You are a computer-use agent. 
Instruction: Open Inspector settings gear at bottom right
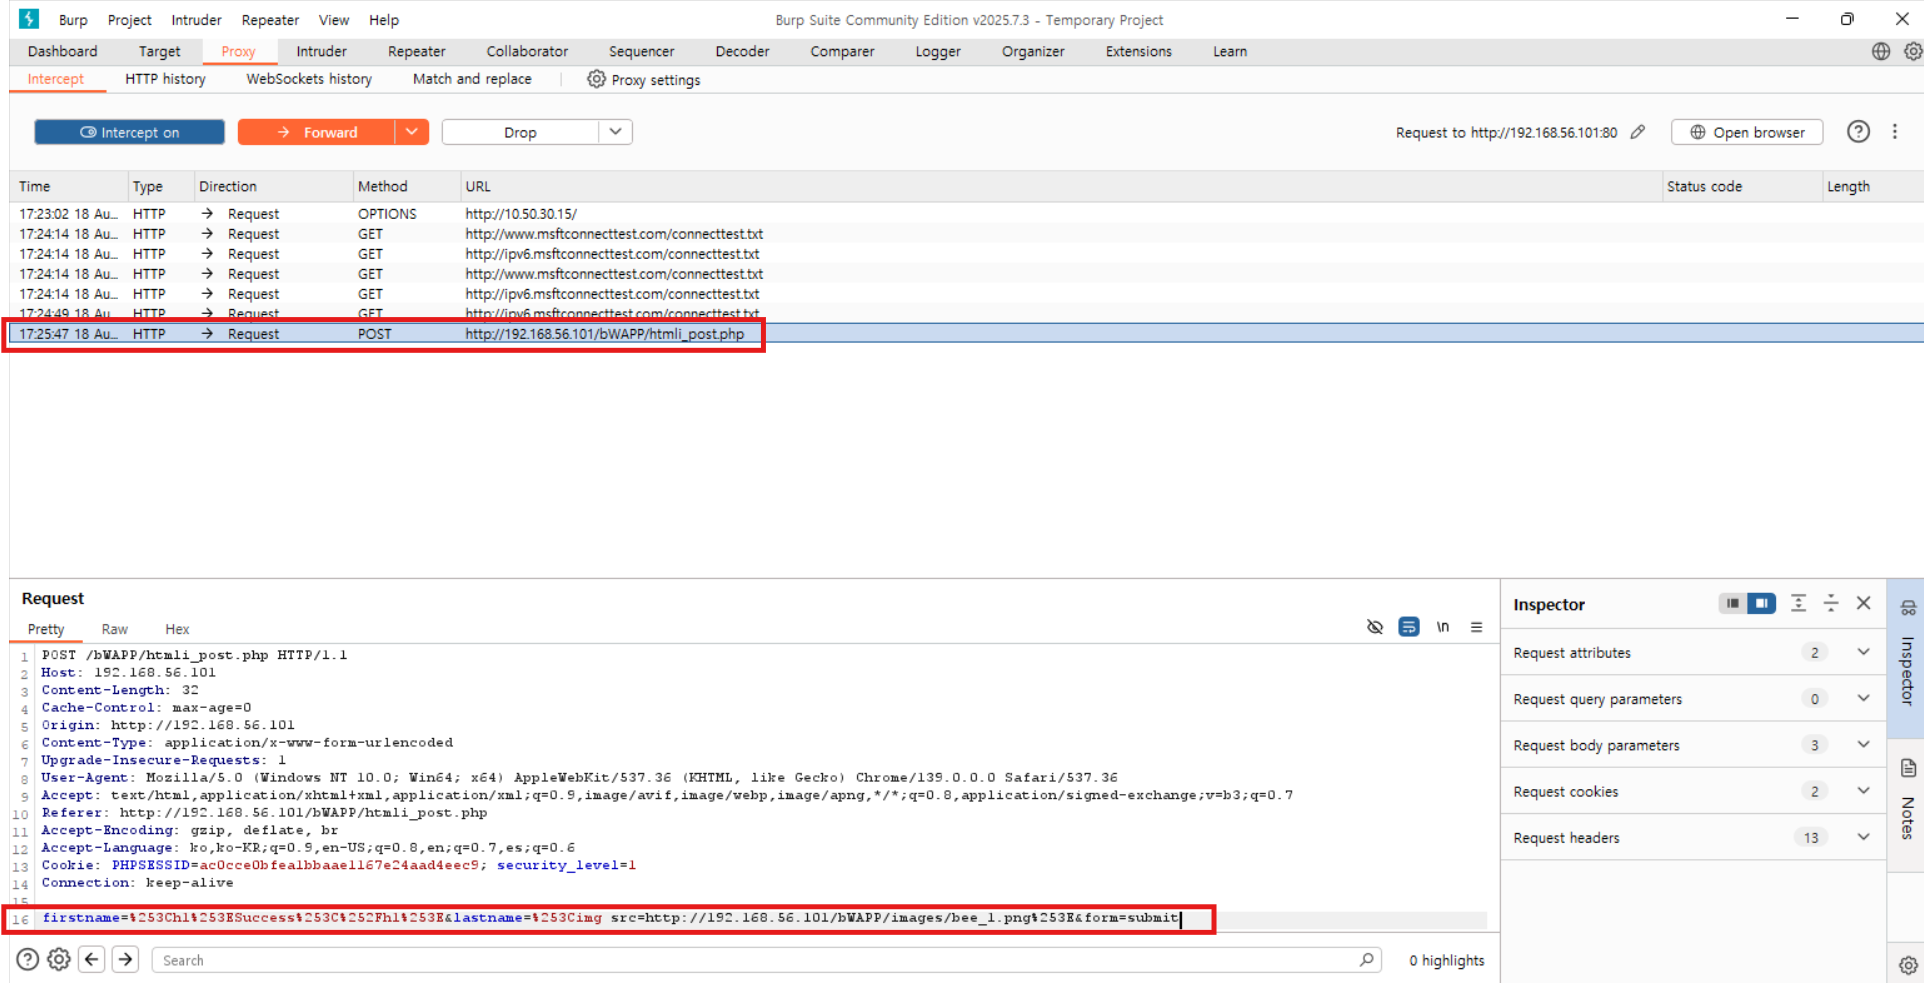click(x=1908, y=965)
